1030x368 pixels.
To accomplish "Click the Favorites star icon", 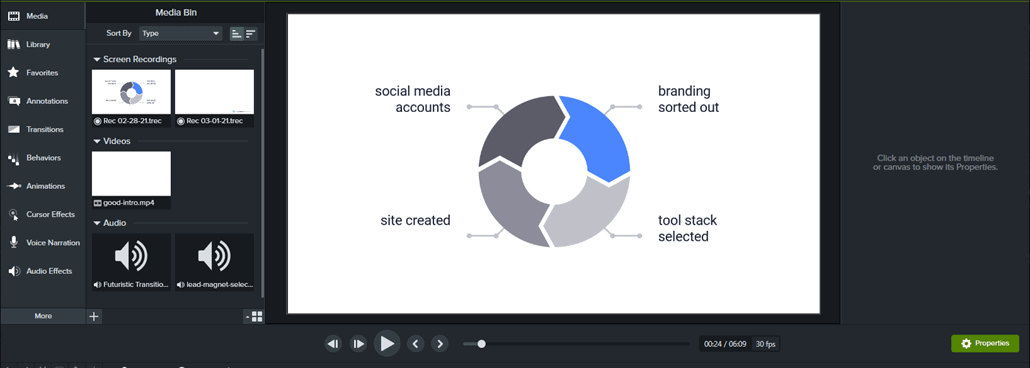I will (13, 73).
